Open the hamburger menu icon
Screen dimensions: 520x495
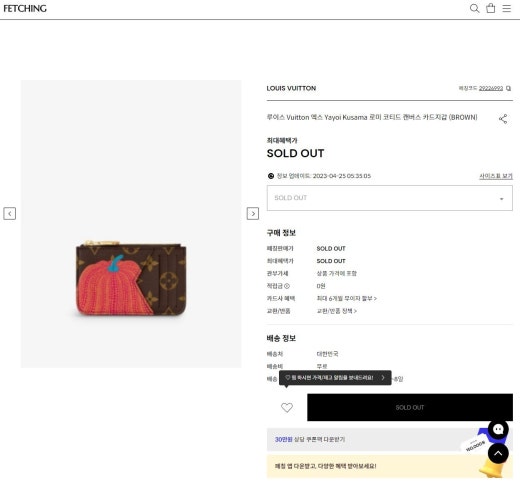507,8
